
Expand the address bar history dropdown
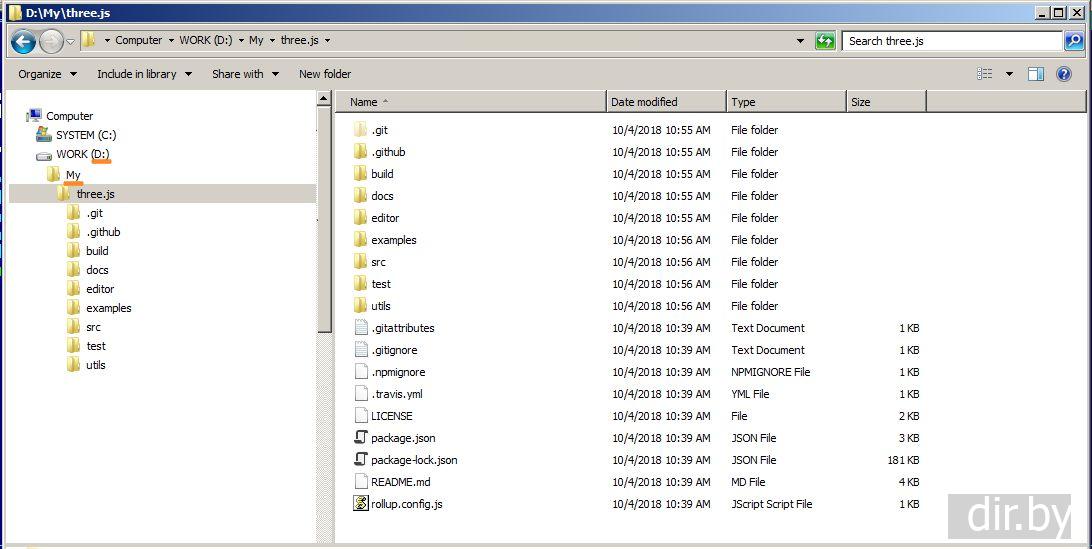[800, 41]
